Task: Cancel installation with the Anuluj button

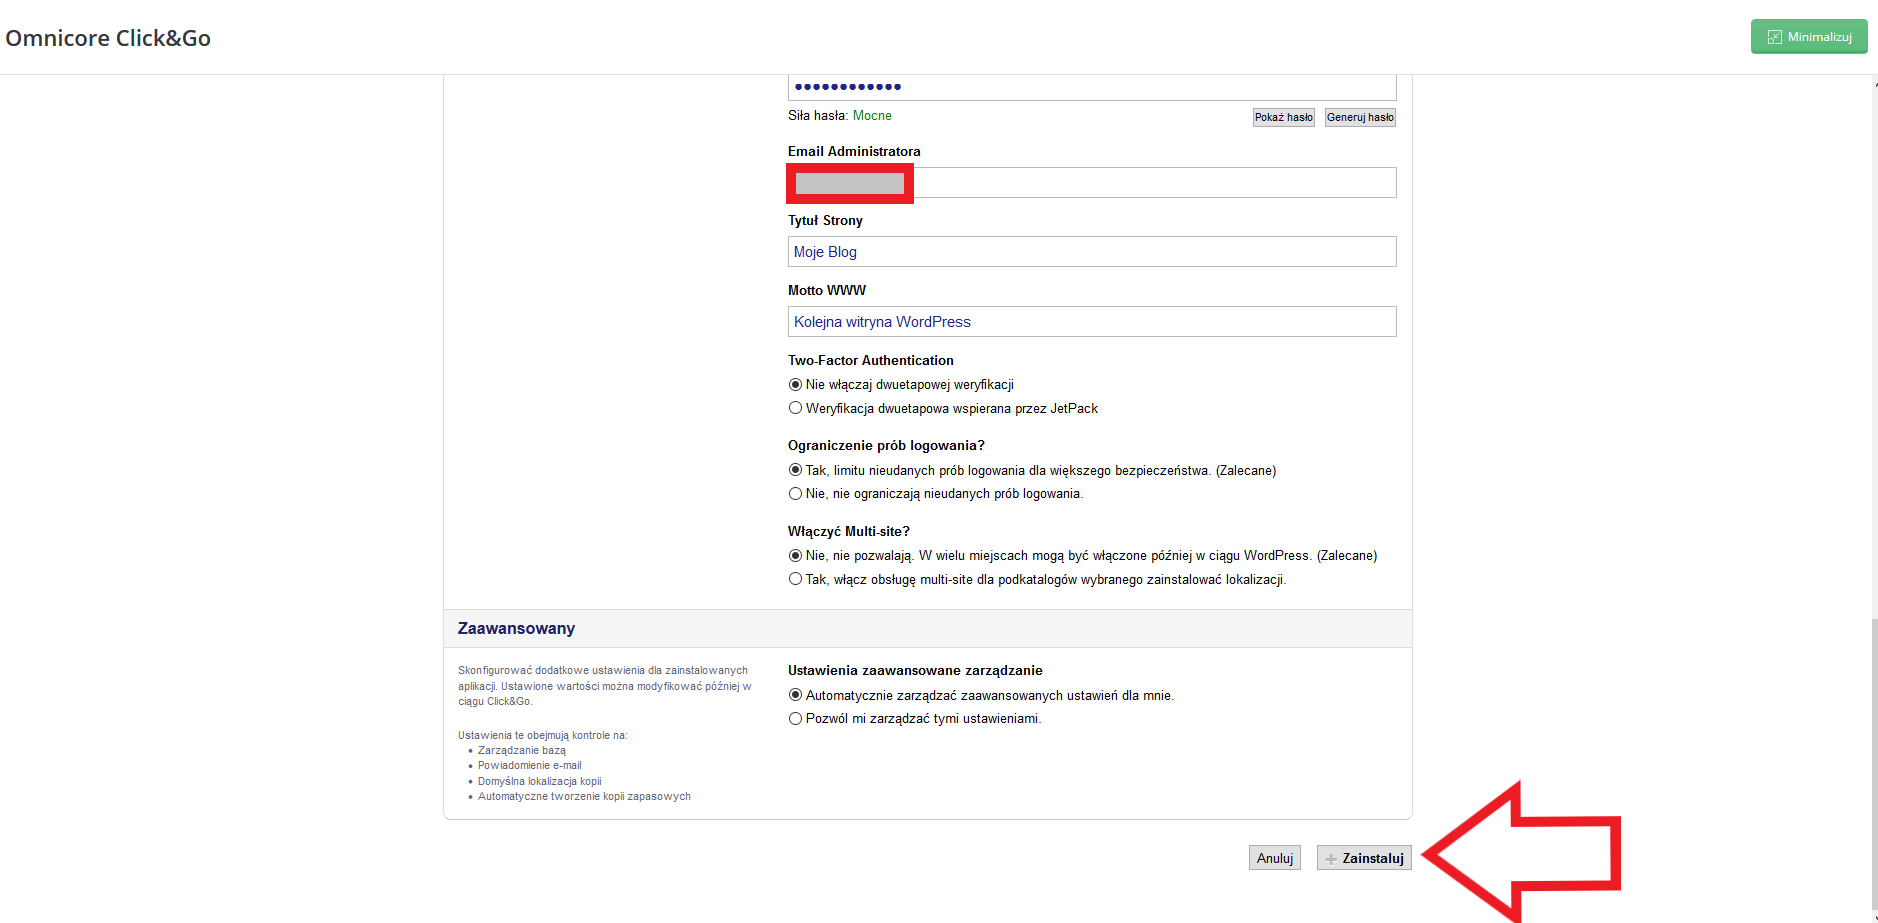Action: (1274, 858)
